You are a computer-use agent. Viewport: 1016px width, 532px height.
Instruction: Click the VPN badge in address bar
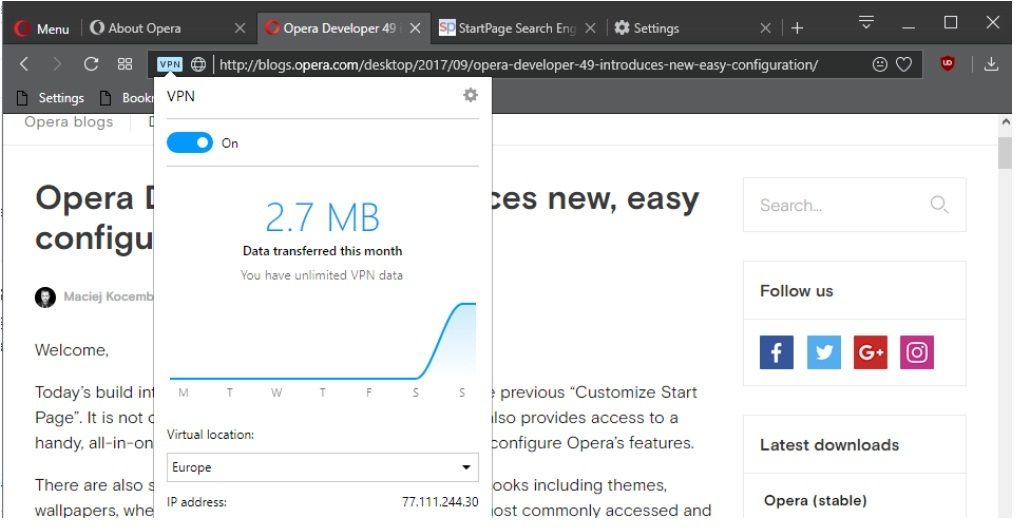pos(170,64)
